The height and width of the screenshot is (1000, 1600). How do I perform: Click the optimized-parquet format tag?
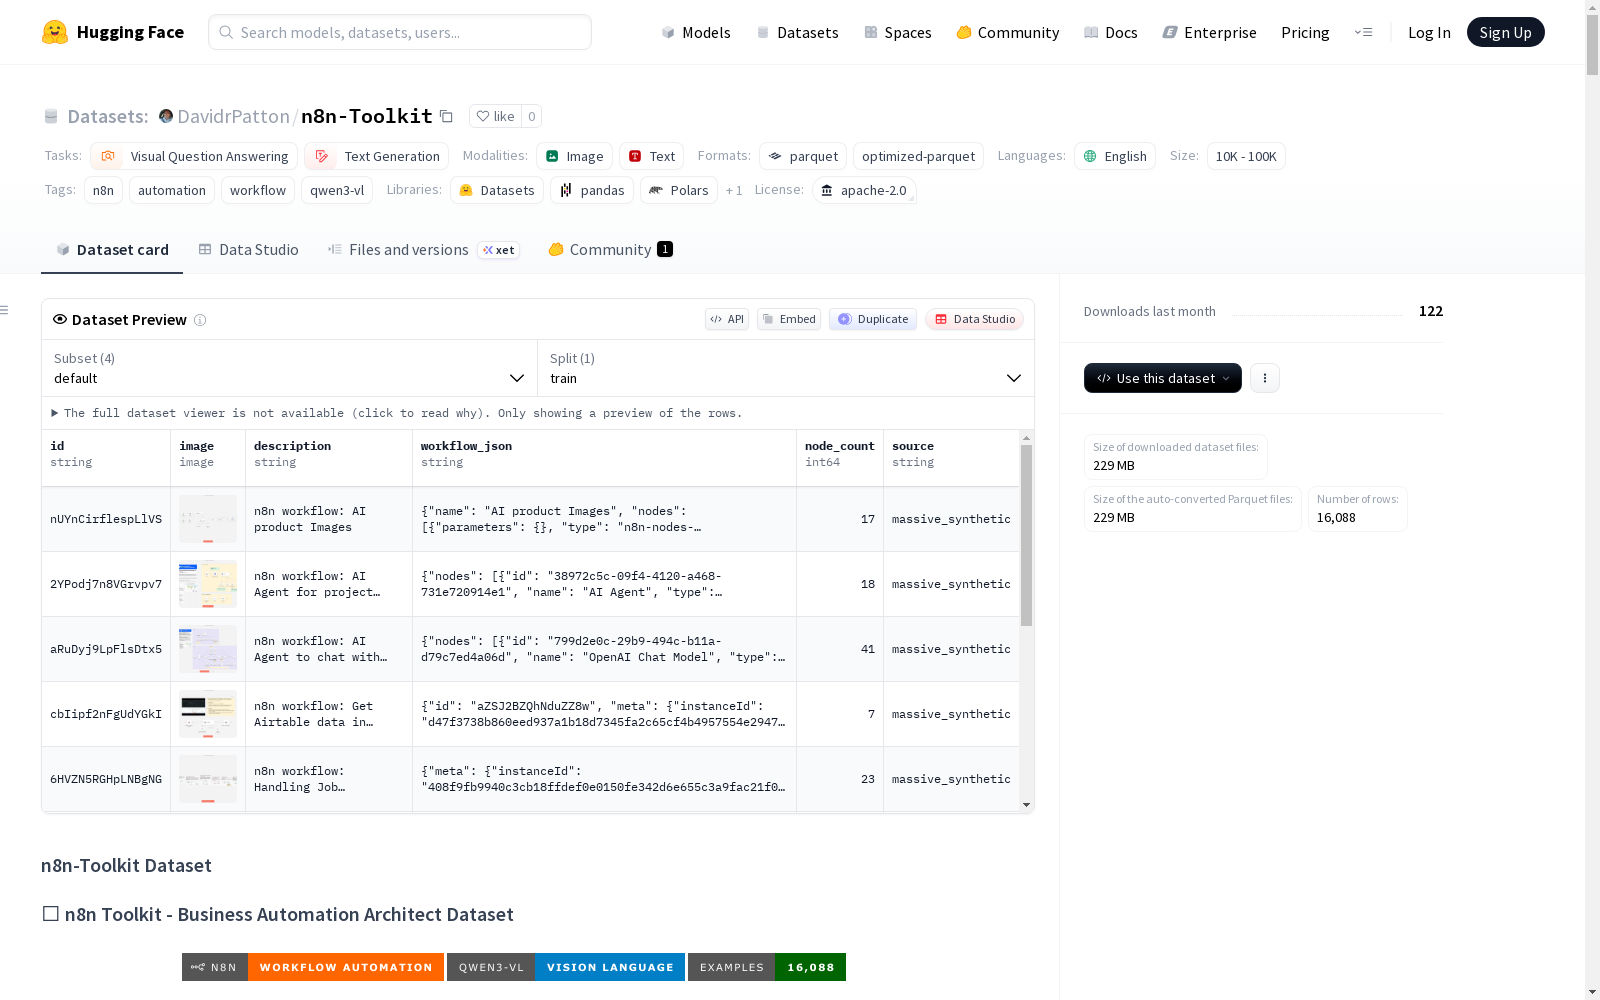coord(918,156)
